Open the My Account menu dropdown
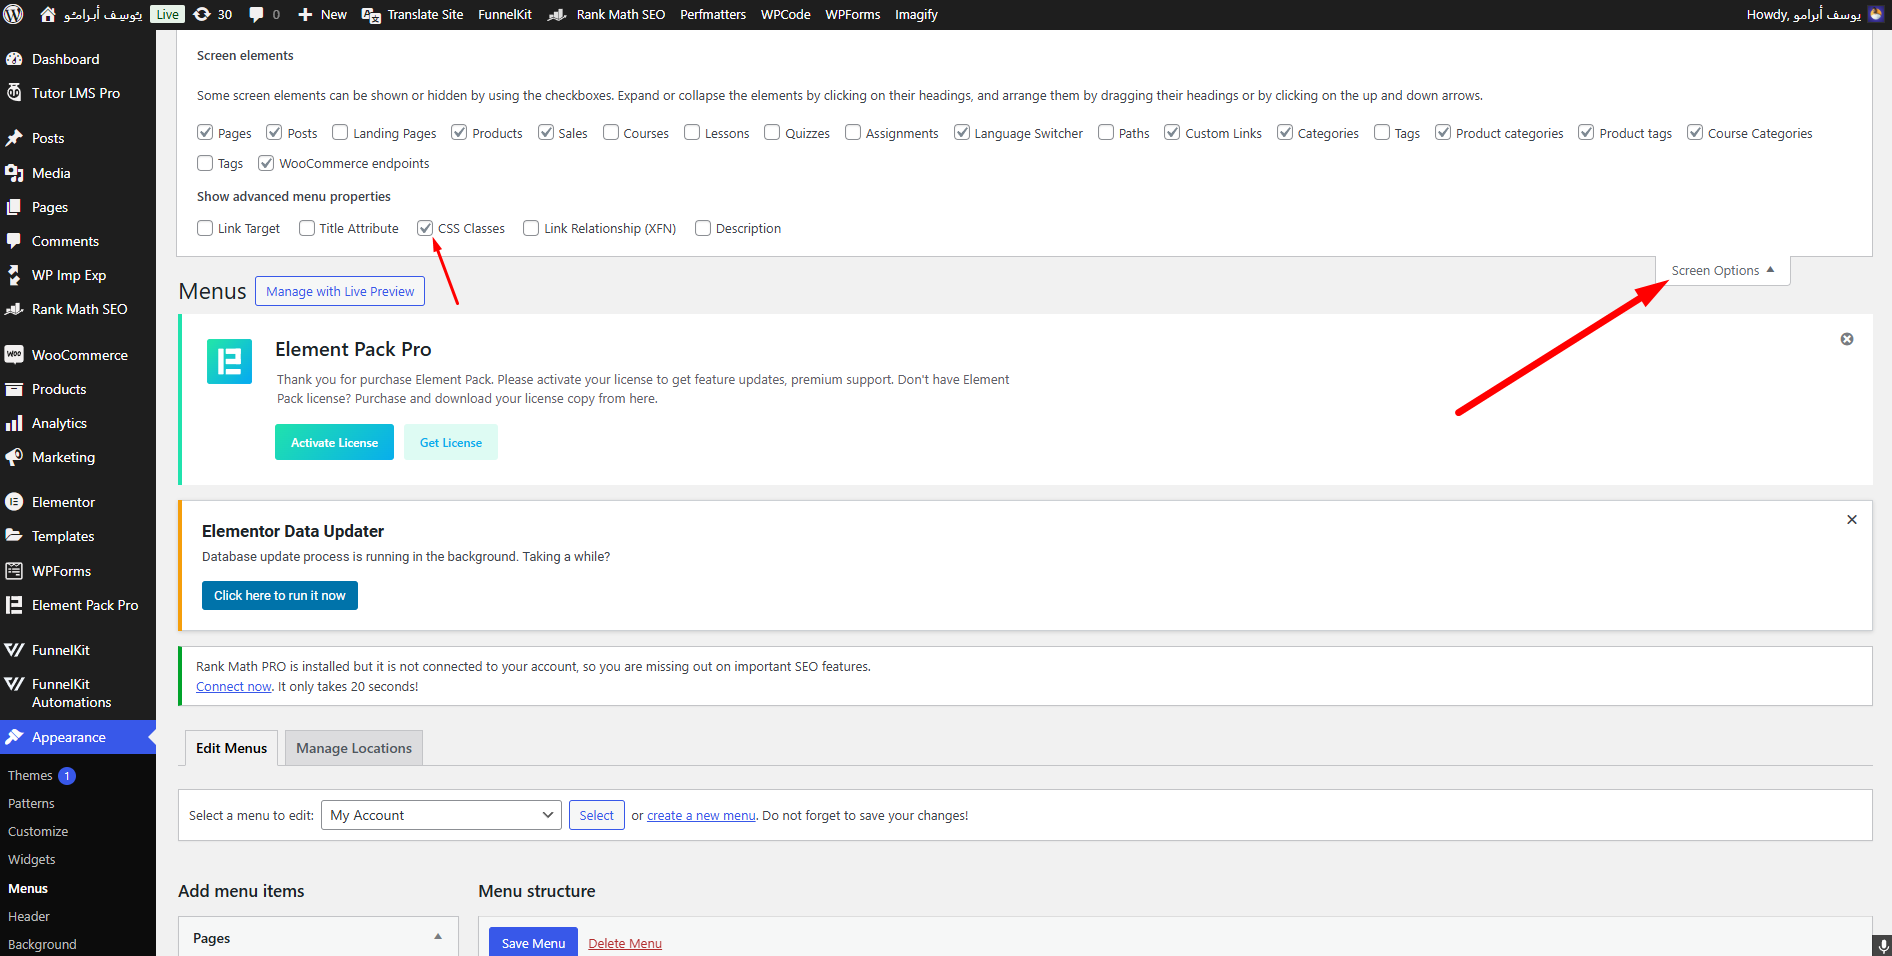Viewport: 1892px width, 956px height. tap(441, 815)
